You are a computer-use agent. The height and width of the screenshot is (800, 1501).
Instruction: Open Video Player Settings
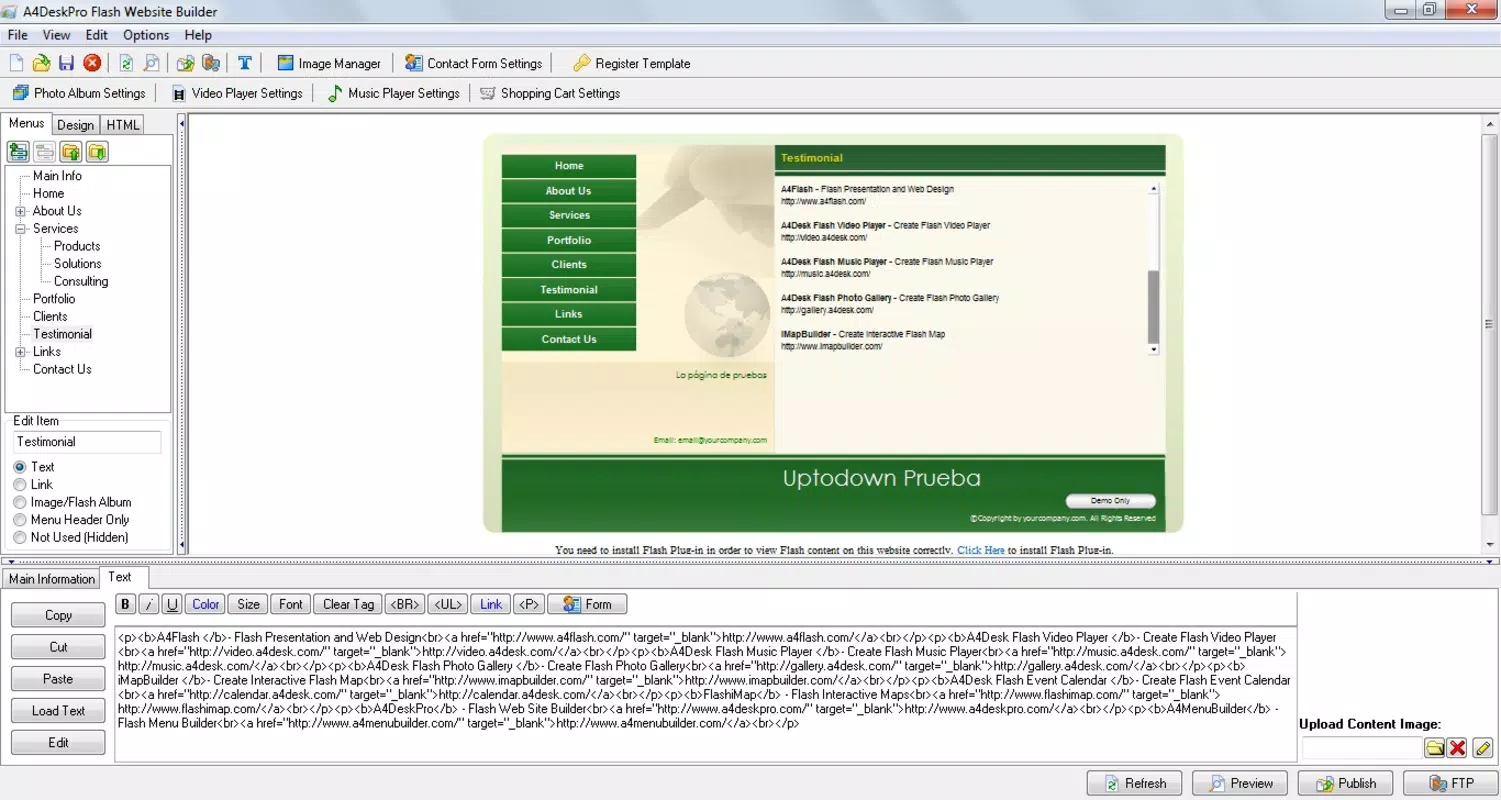[237, 93]
